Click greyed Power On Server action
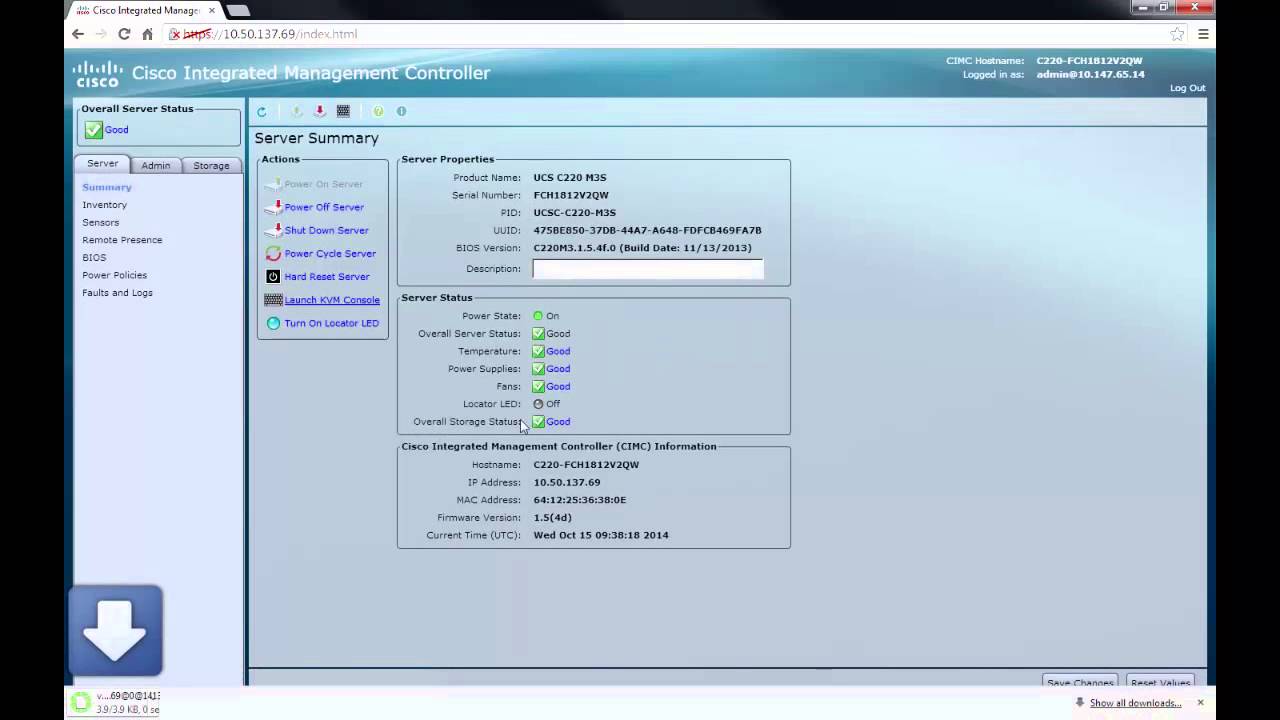The height and width of the screenshot is (720, 1280). click(323, 184)
